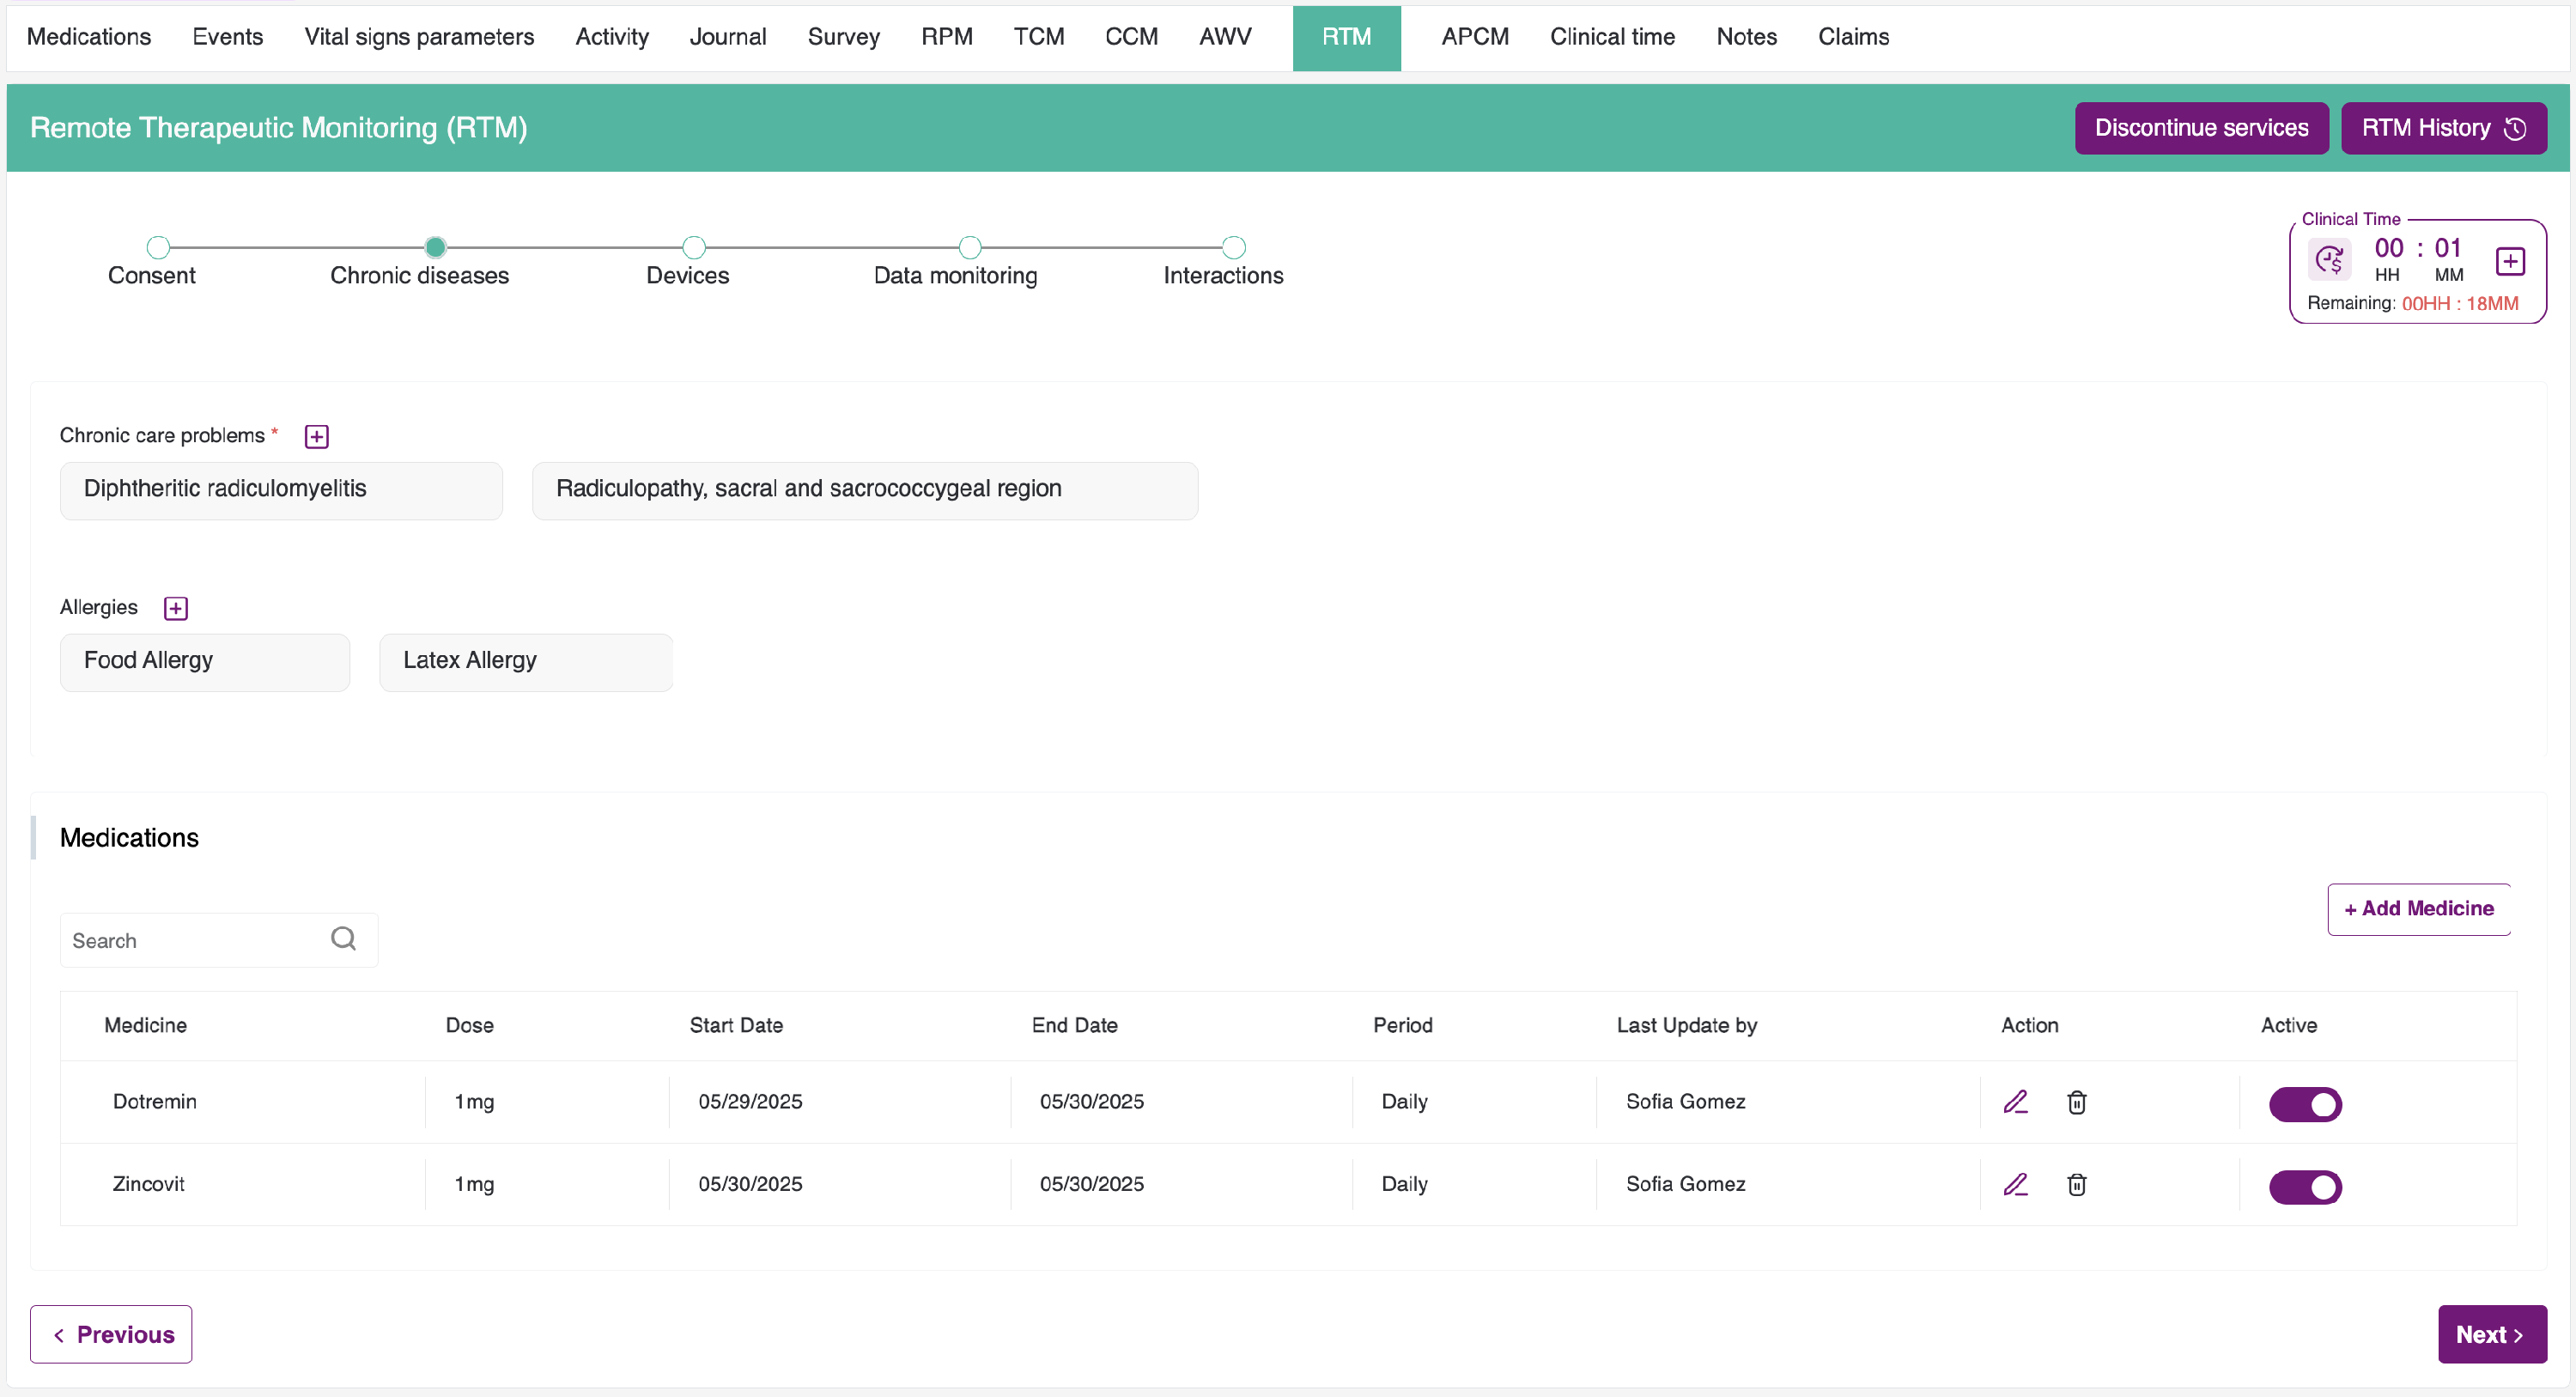Image resolution: width=2576 pixels, height=1397 pixels.
Task: Open RTM History
Action: point(2443,128)
